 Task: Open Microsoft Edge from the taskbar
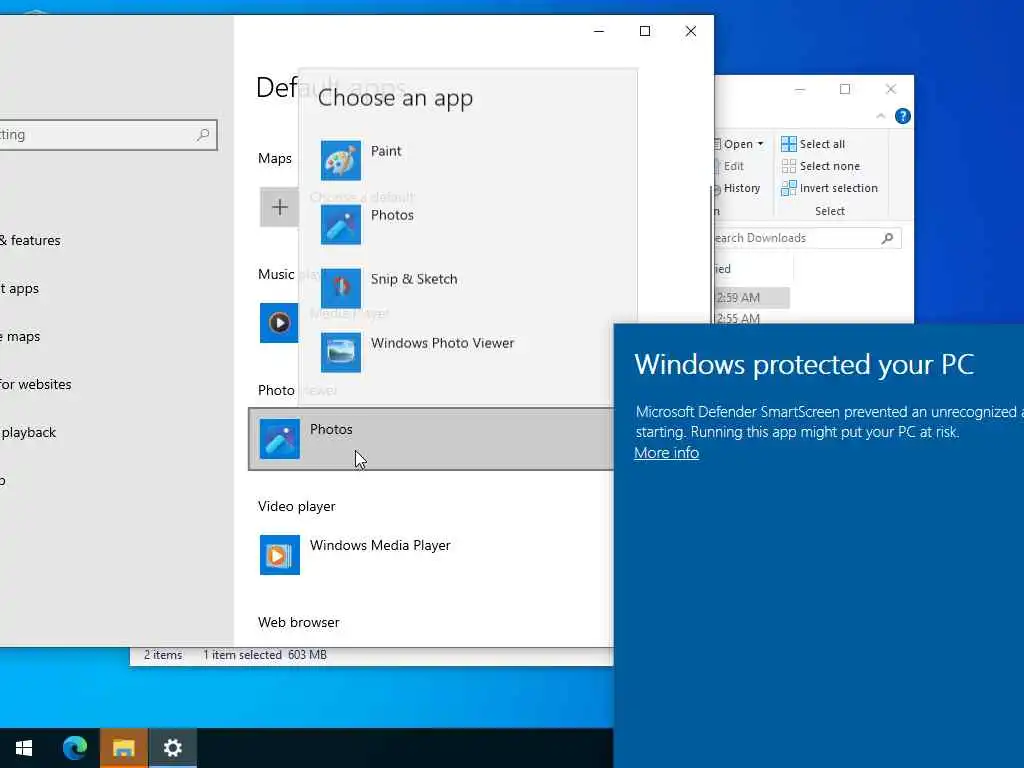74,748
